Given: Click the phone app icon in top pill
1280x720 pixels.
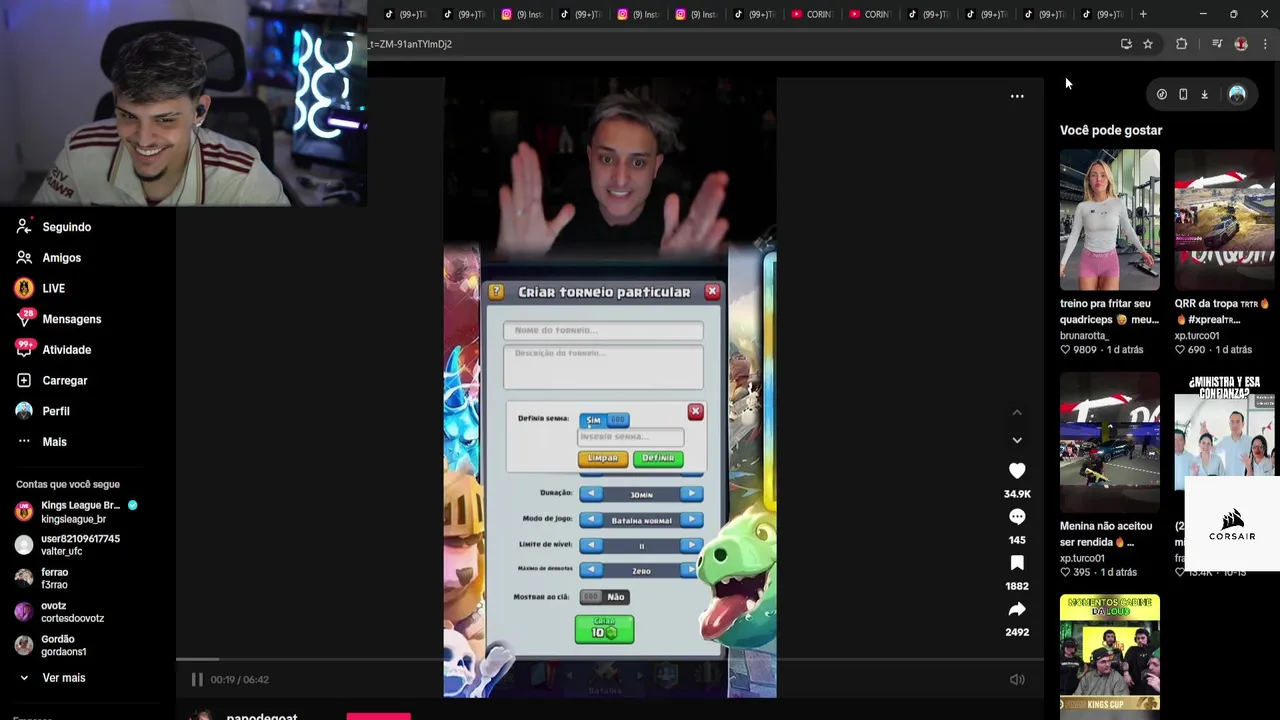Looking at the screenshot, I should (1183, 94).
